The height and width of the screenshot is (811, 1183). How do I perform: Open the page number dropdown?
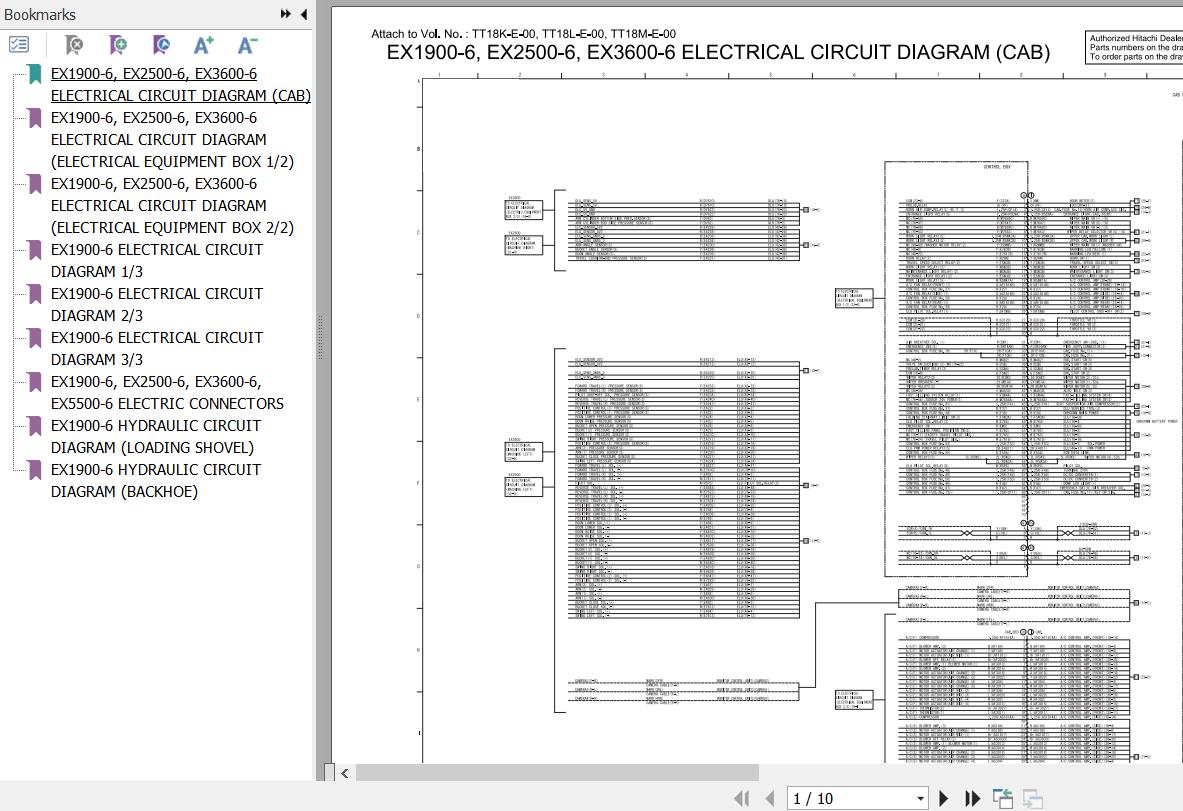pos(920,798)
